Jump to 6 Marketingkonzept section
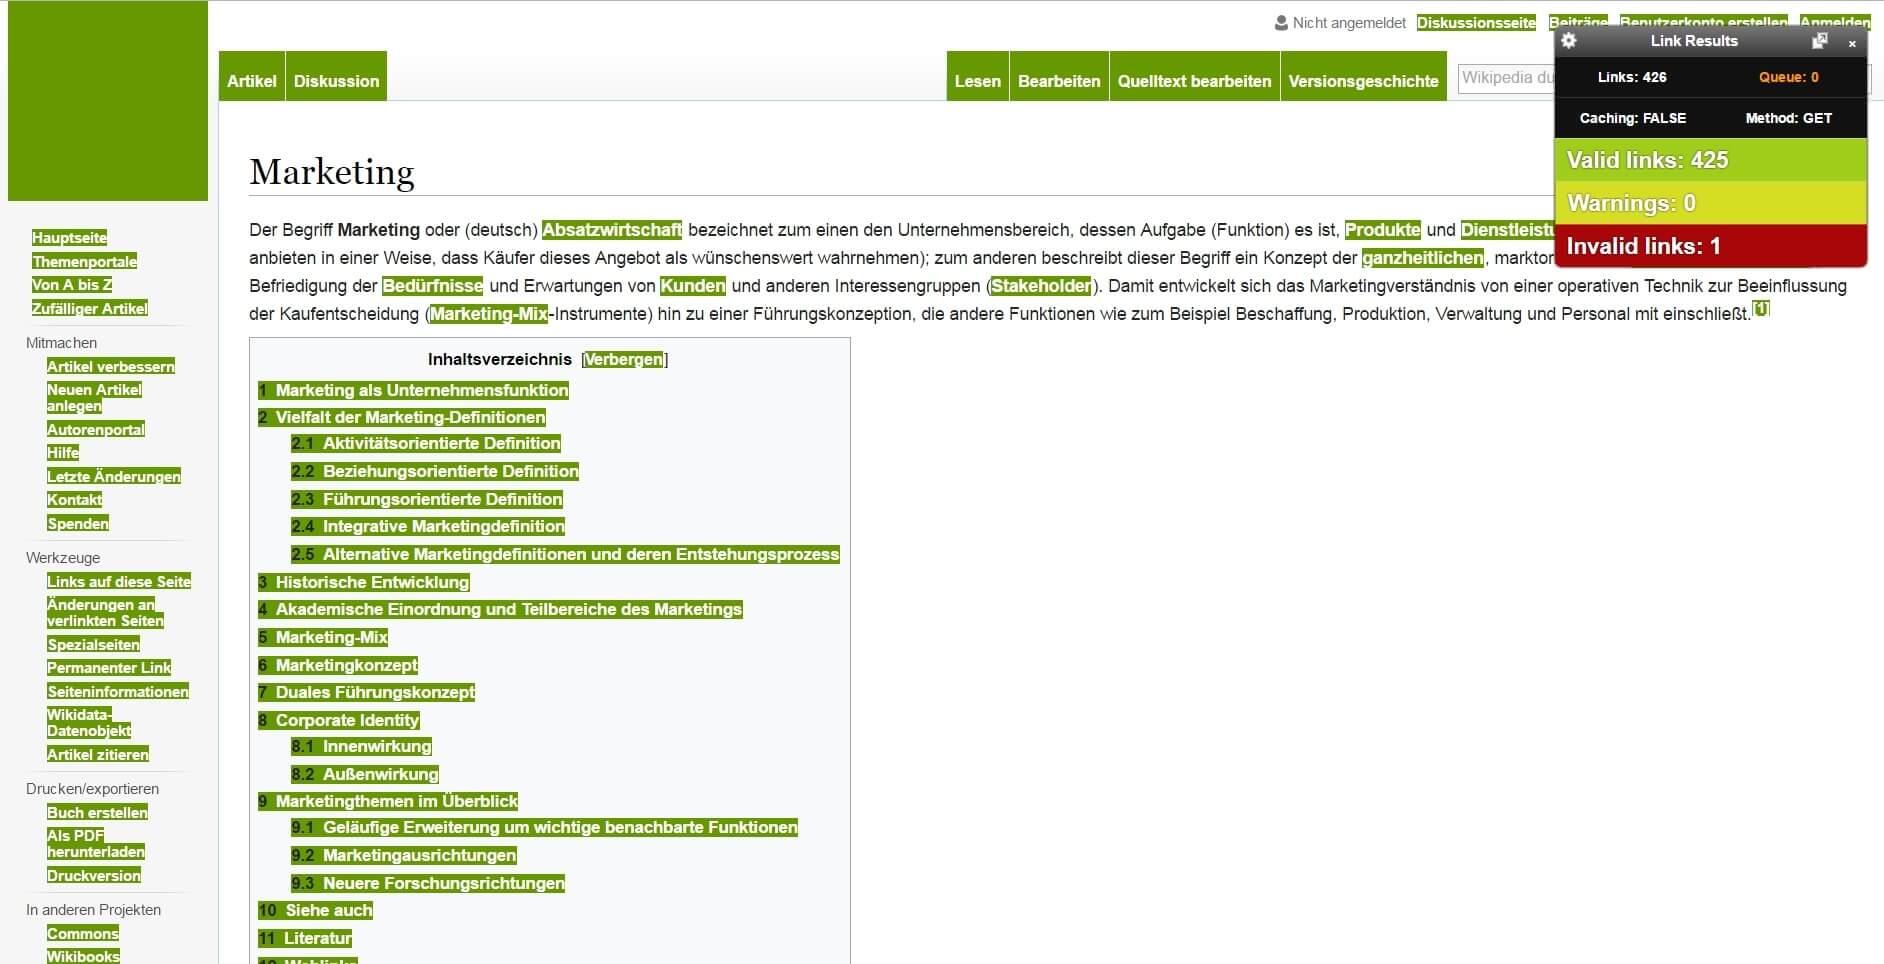 click(x=338, y=666)
